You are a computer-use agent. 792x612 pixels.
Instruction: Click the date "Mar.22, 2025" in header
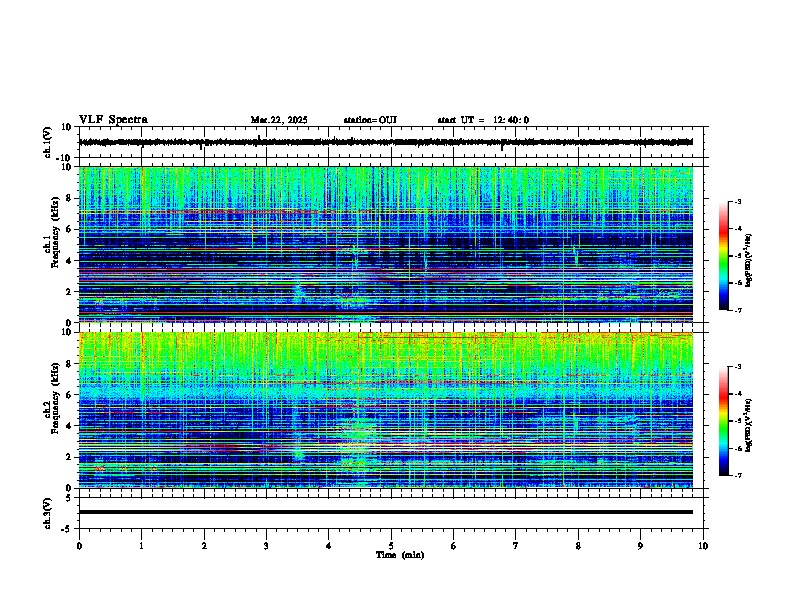[279, 120]
